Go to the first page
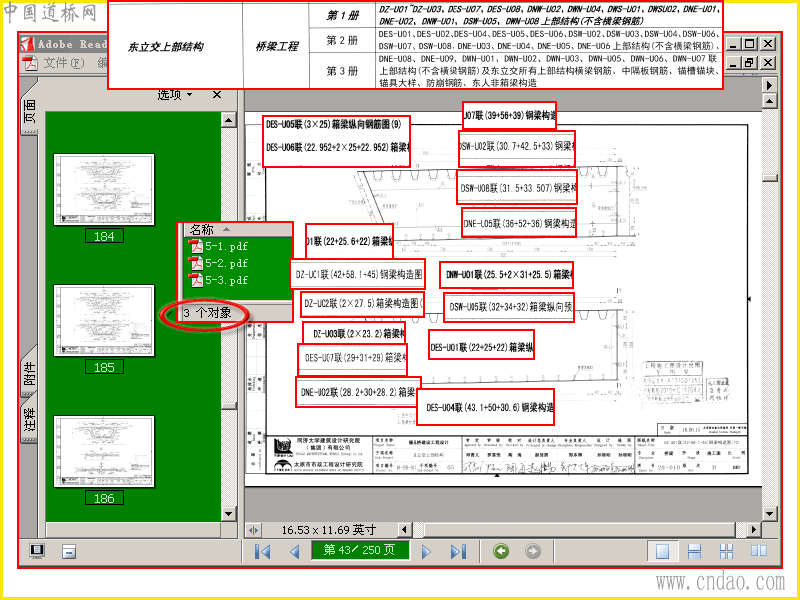Image resolution: width=800 pixels, height=600 pixels. pos(262,551)
